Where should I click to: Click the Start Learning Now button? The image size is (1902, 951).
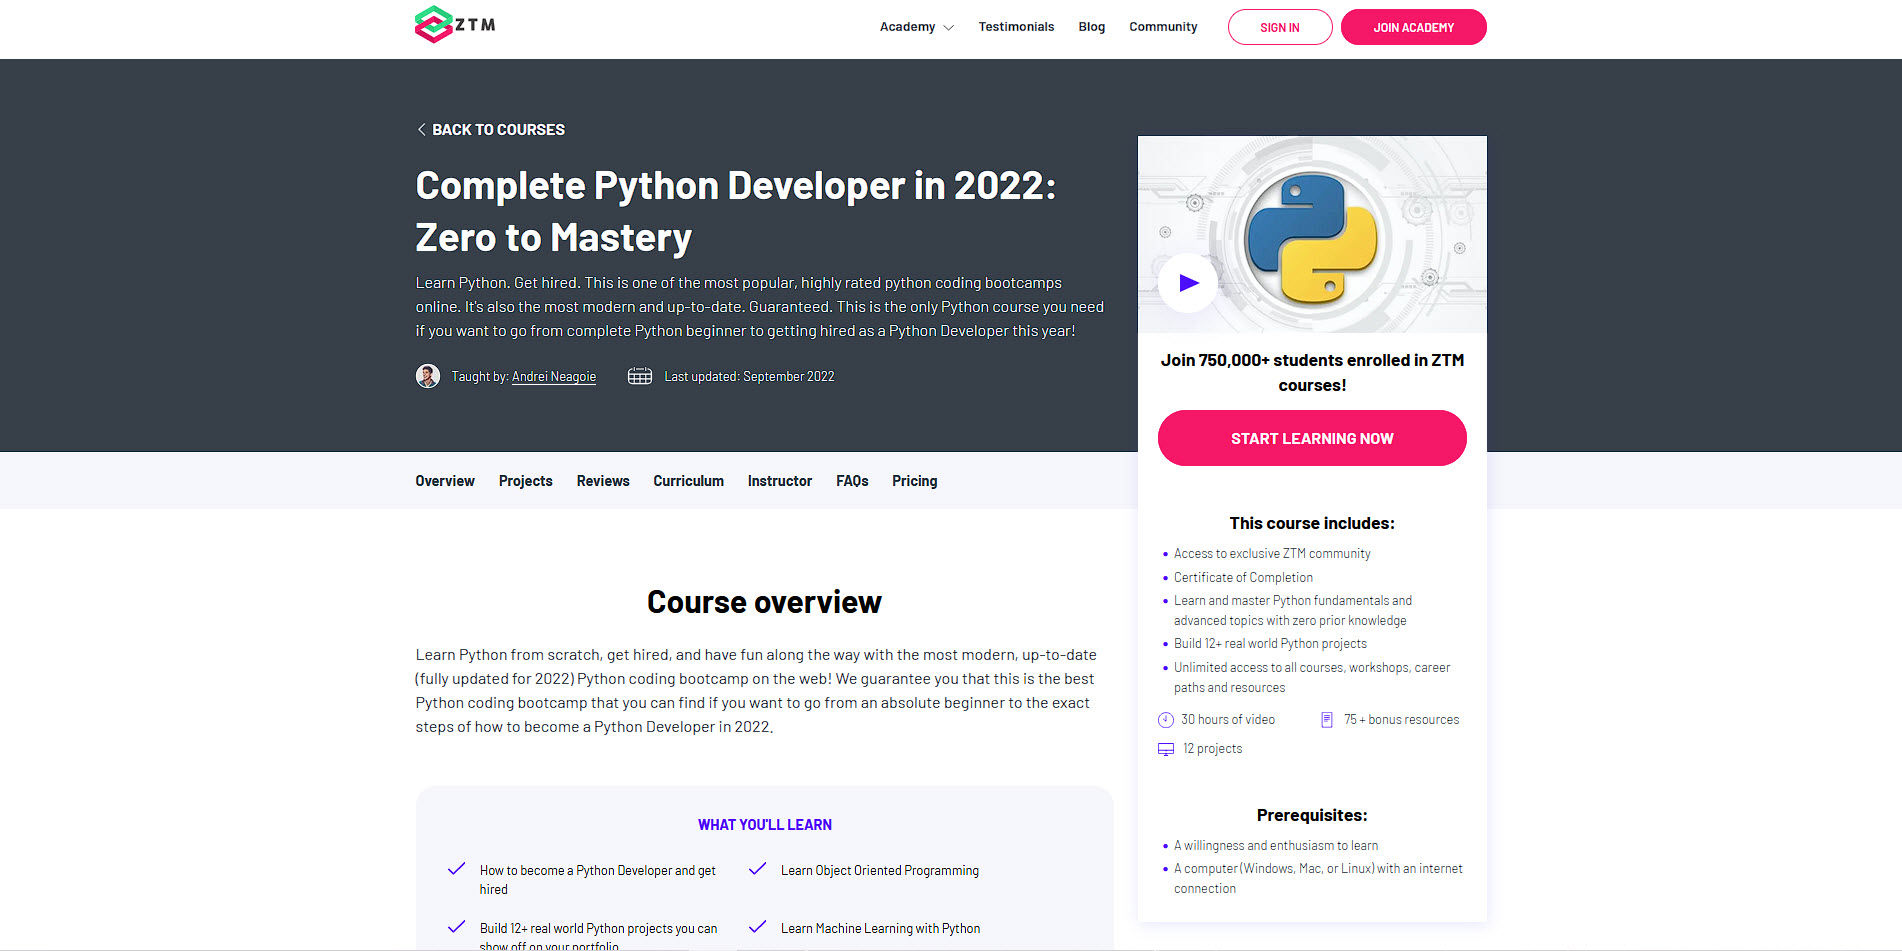[1311, 438]
